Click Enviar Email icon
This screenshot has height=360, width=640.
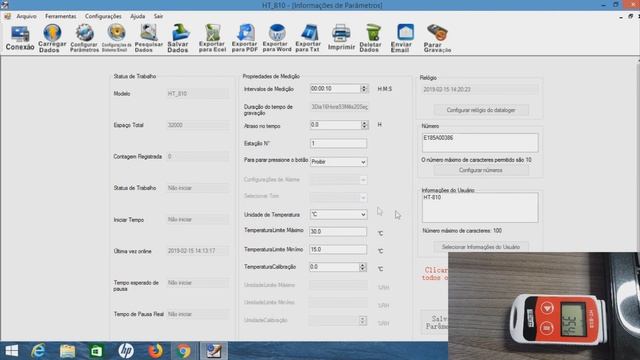click(x=402, y=38)
